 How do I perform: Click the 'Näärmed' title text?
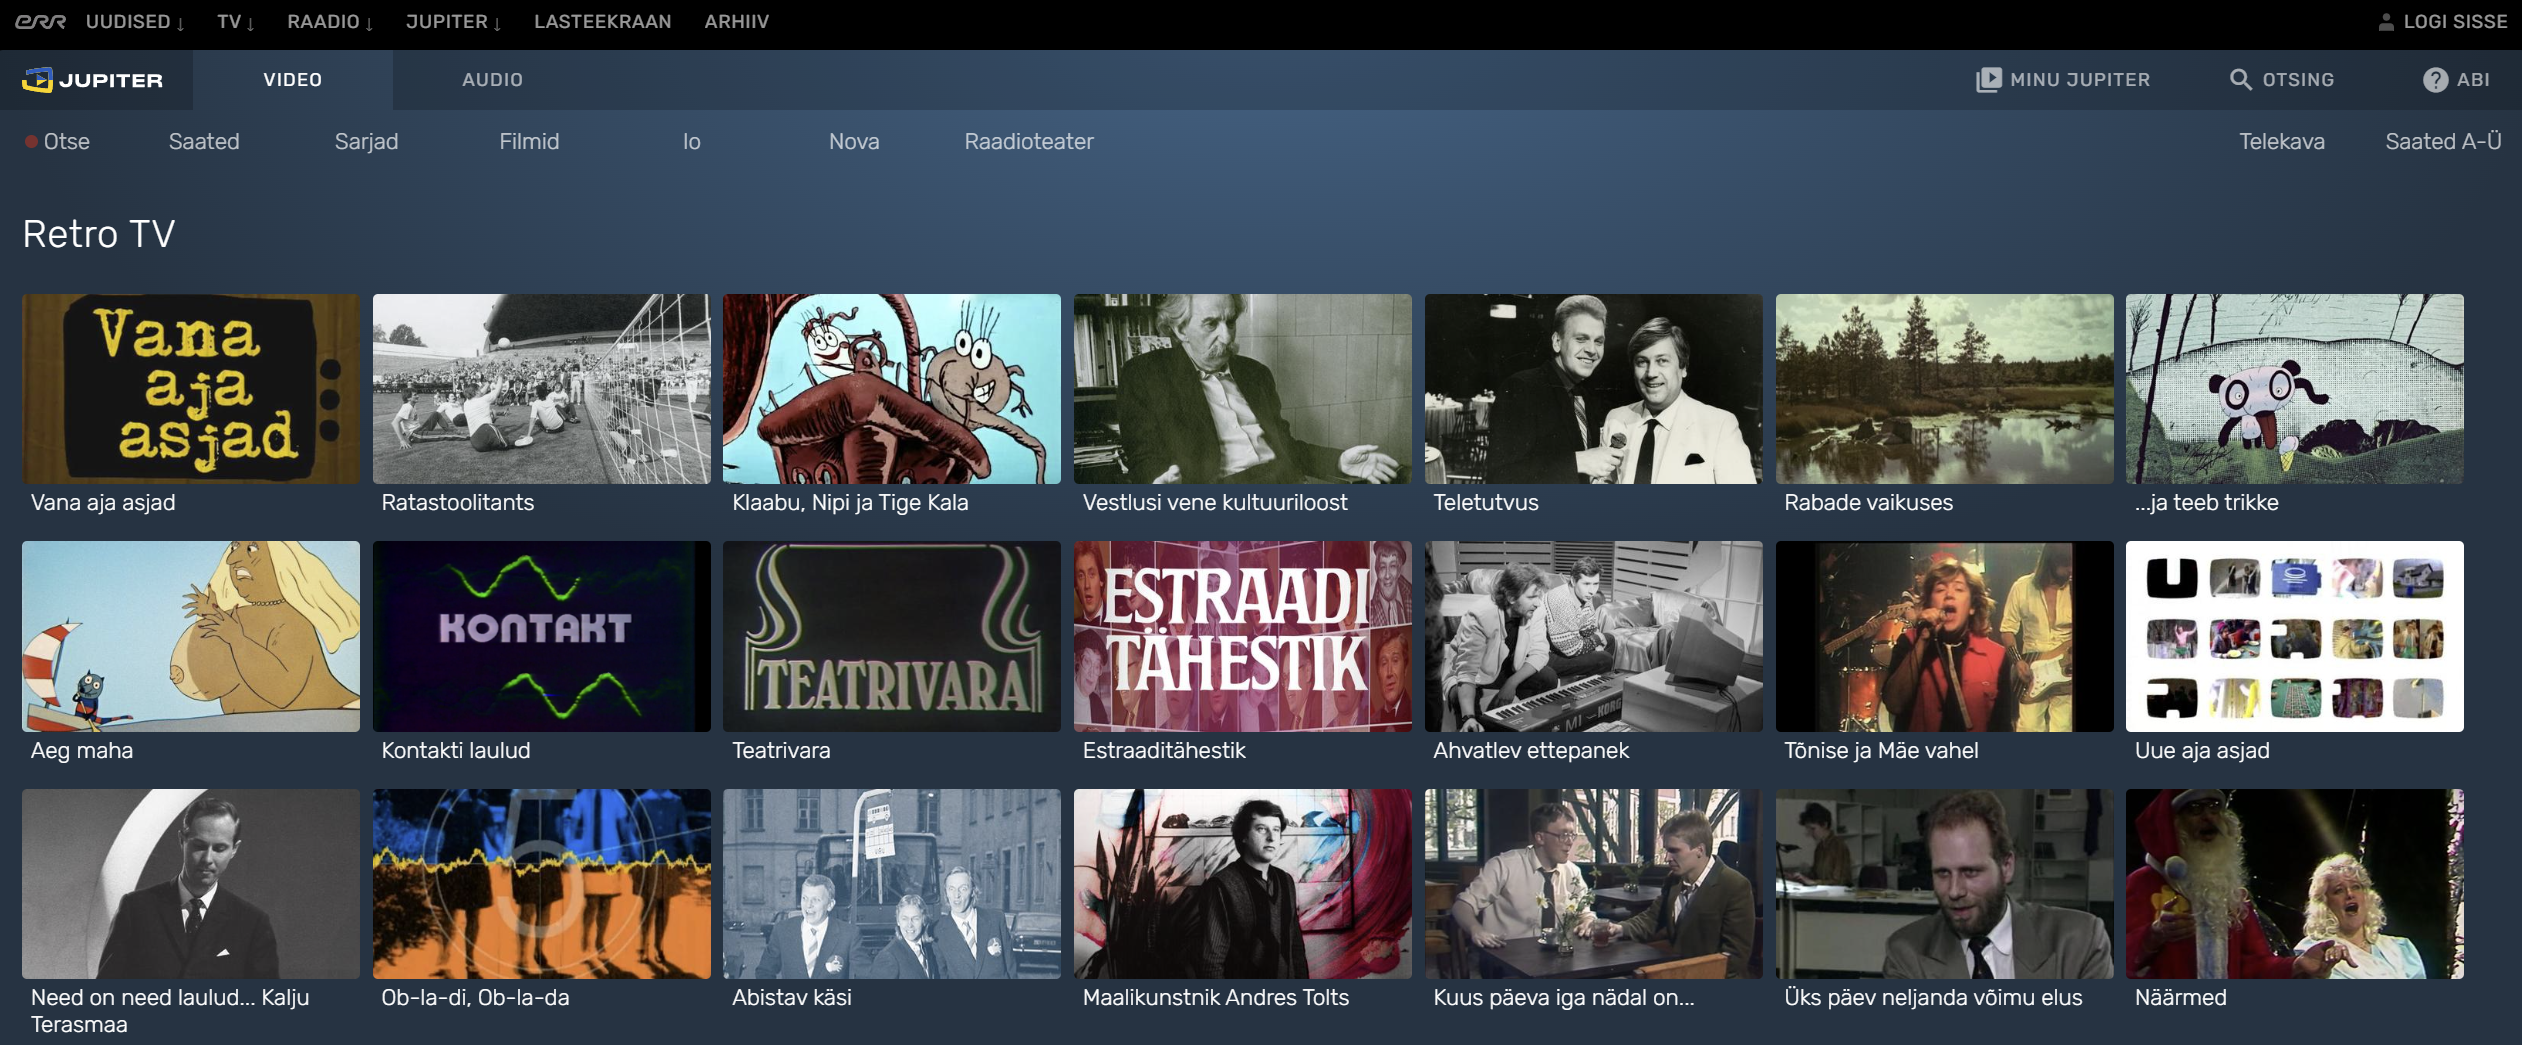[2181, 998]
